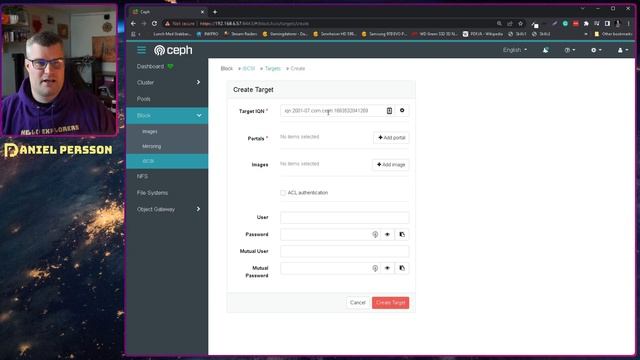This screenshot has height=360, width=640.
Task: Go forward in the browser
Action: click(144, 24)
